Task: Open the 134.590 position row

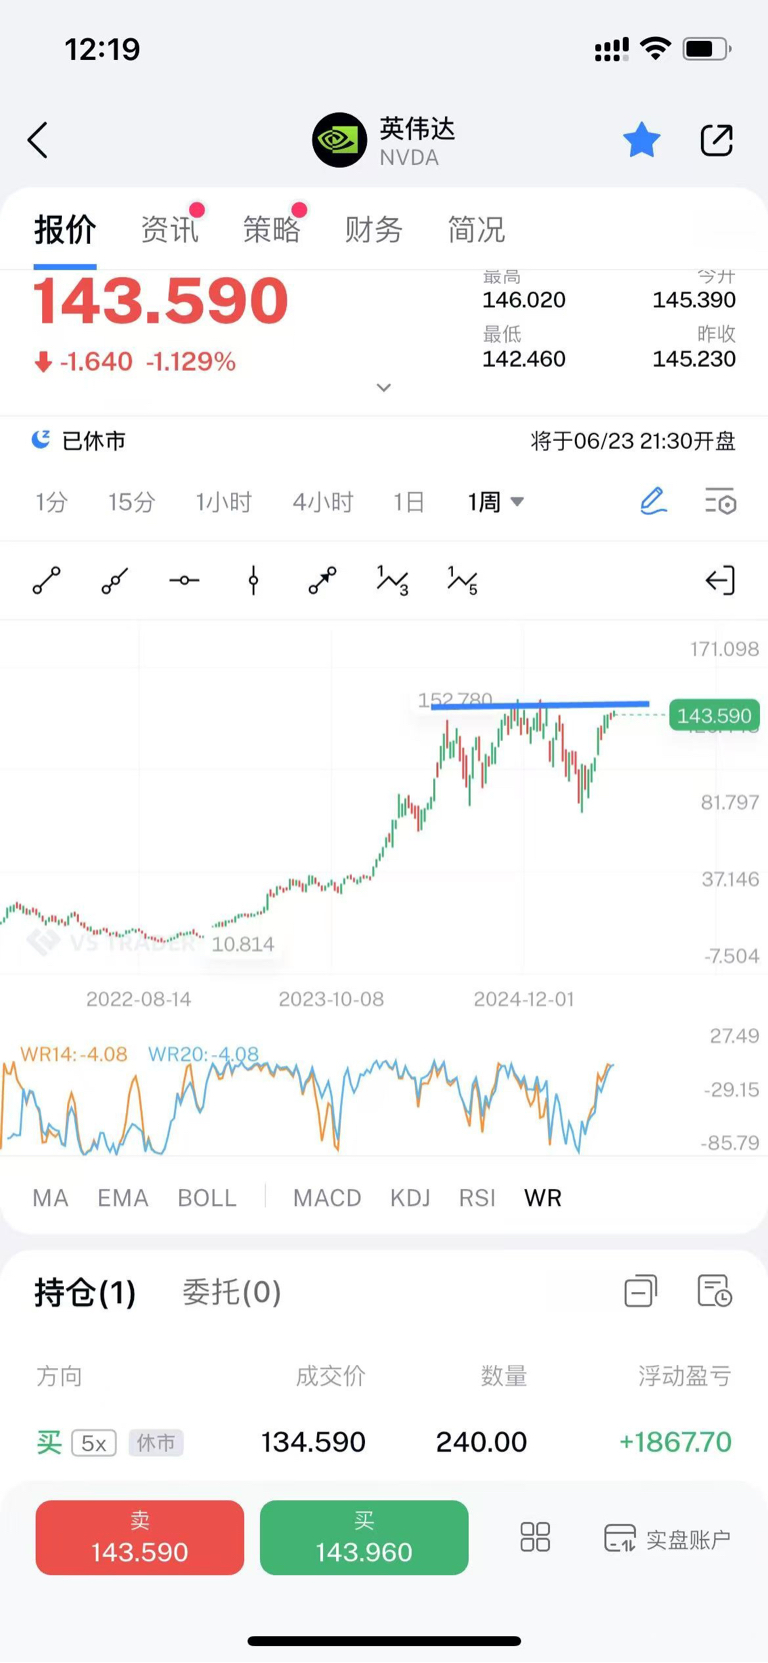Action: (384, 1442)
